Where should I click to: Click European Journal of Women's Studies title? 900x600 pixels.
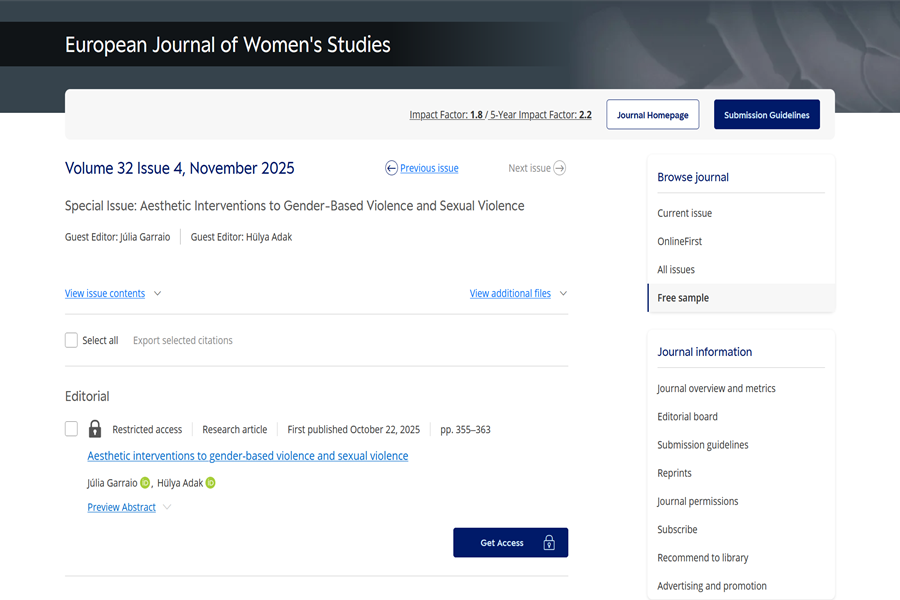228,45
